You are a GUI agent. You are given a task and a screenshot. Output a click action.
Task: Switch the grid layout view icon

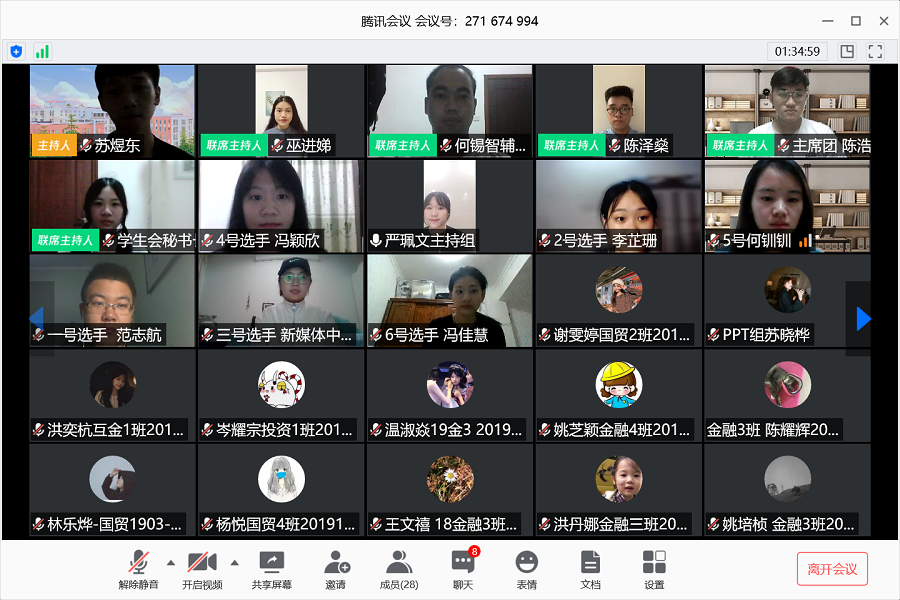click(847, 51)
